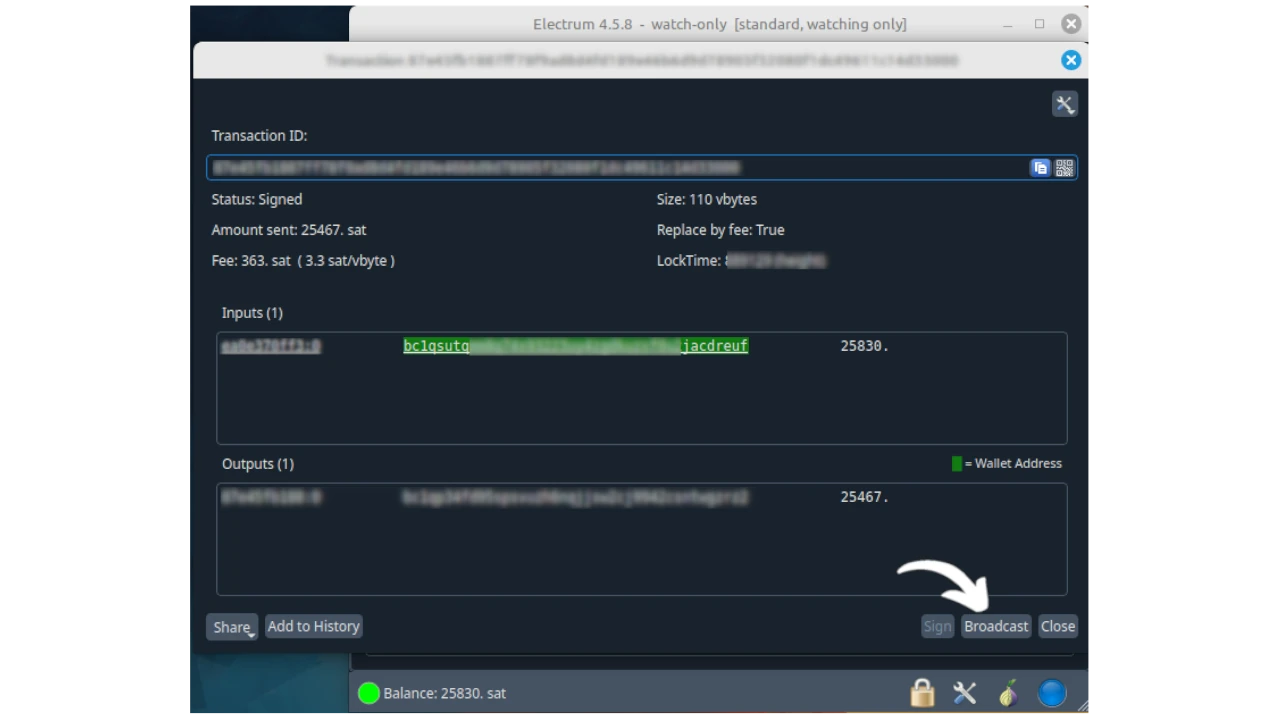Click the greyed-out Sign button
Image resolution: width=1280 pixels, height=720 pixels.
[x=937, y=626]
